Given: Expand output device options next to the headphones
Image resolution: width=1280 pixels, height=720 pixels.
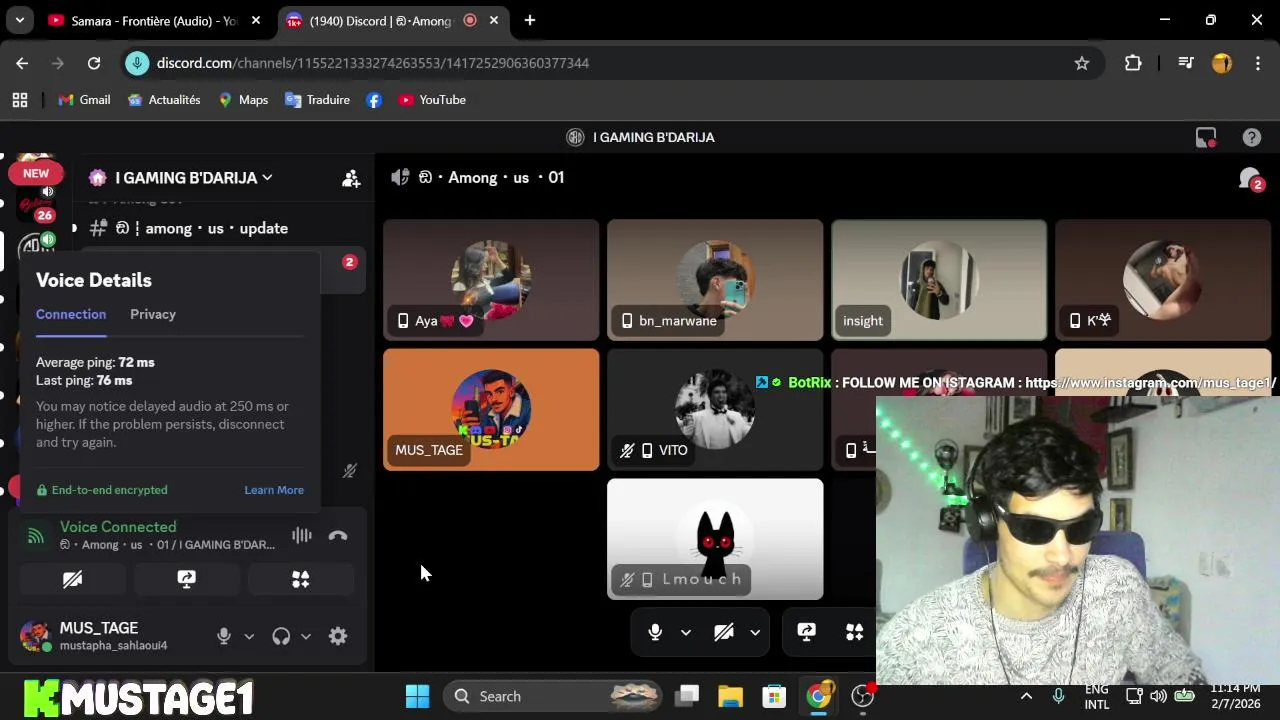Looking at the screenshot, I should coord(306,636).
